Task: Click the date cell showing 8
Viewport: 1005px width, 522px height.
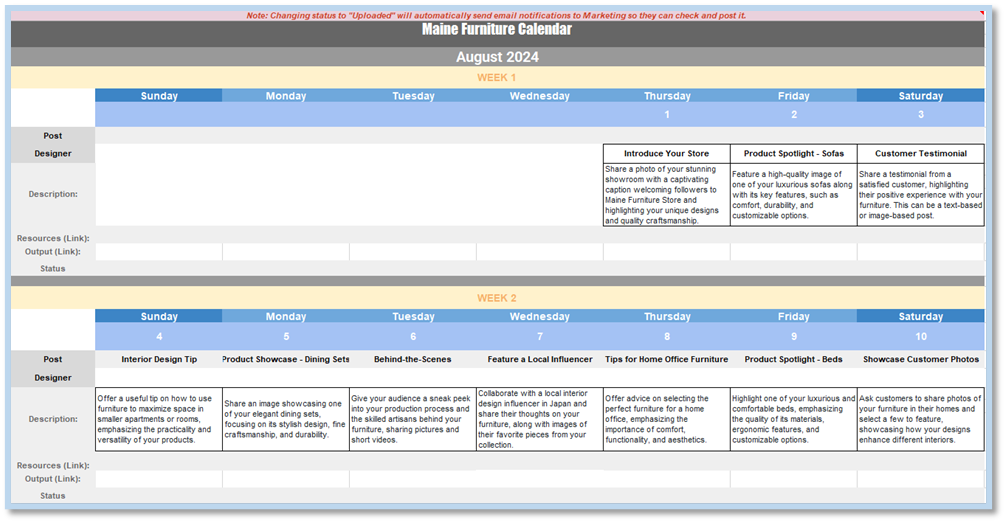Action: [667, 336]
